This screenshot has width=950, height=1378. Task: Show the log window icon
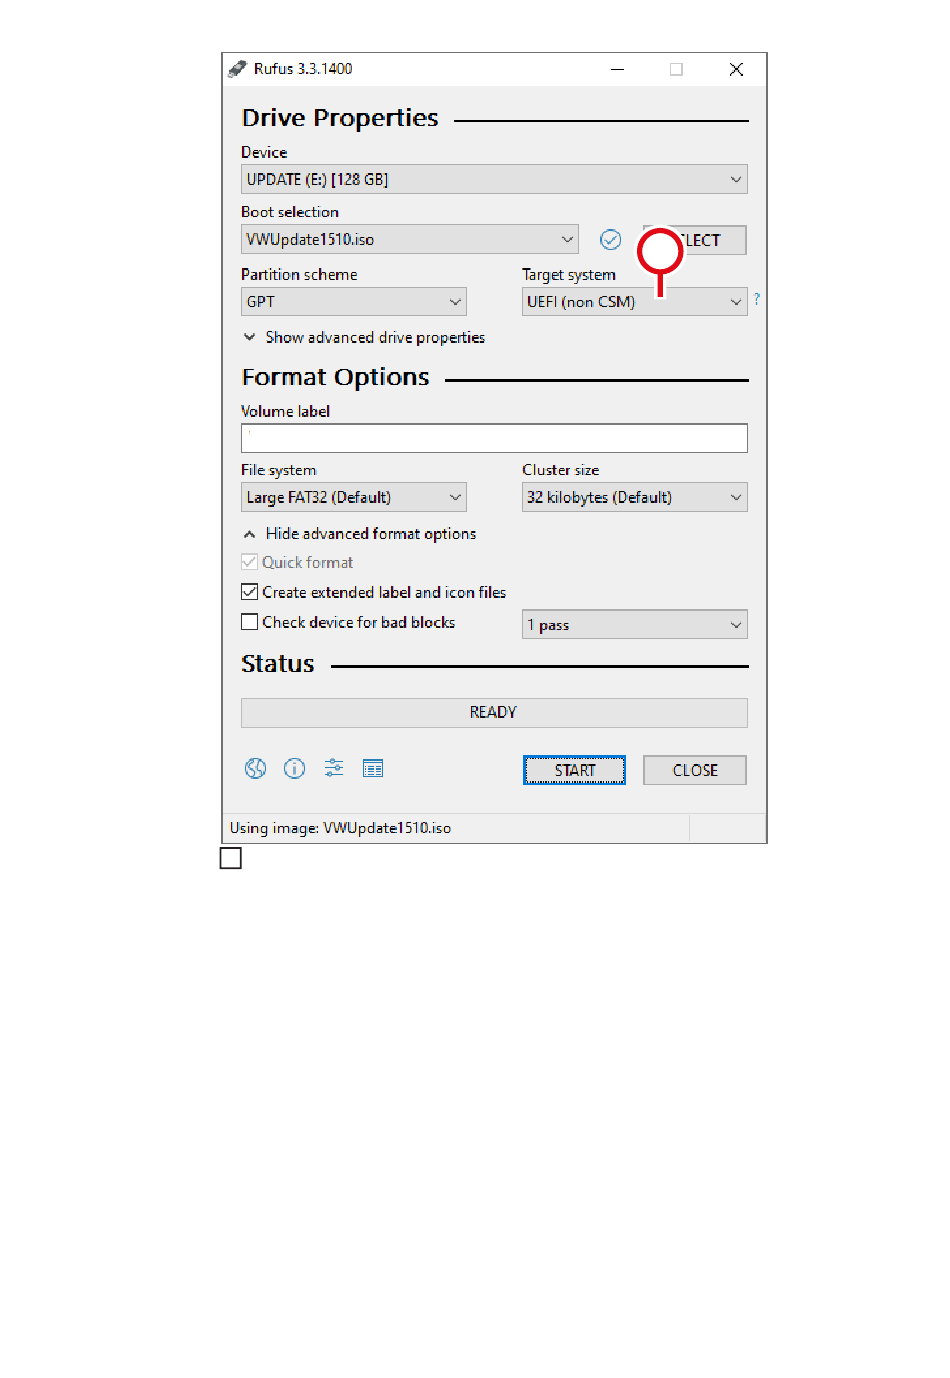pyautogui.click(x=373, y=768)
